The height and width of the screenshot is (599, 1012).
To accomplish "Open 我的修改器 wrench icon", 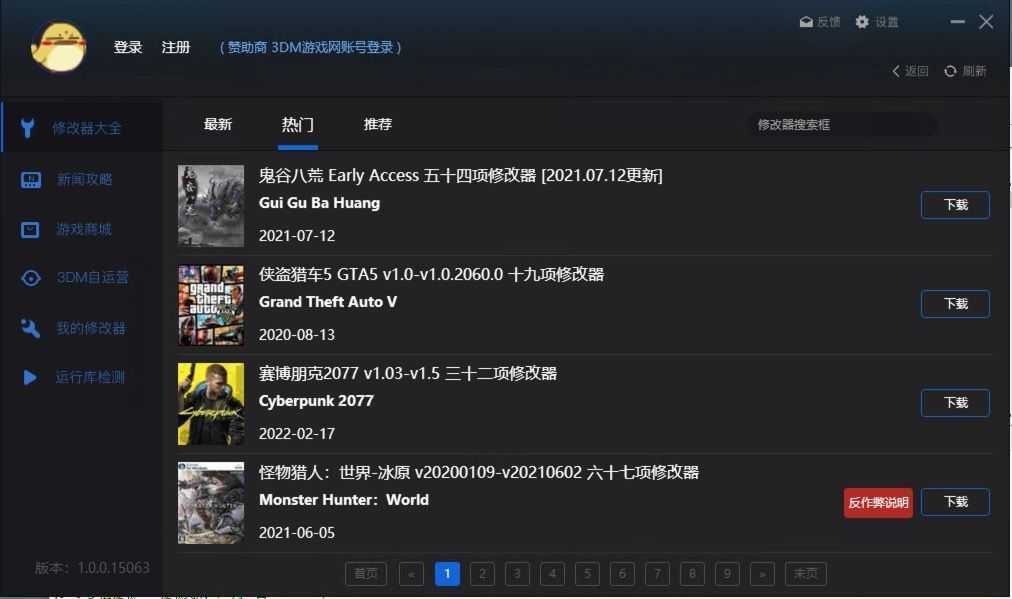I will point(30,328).
